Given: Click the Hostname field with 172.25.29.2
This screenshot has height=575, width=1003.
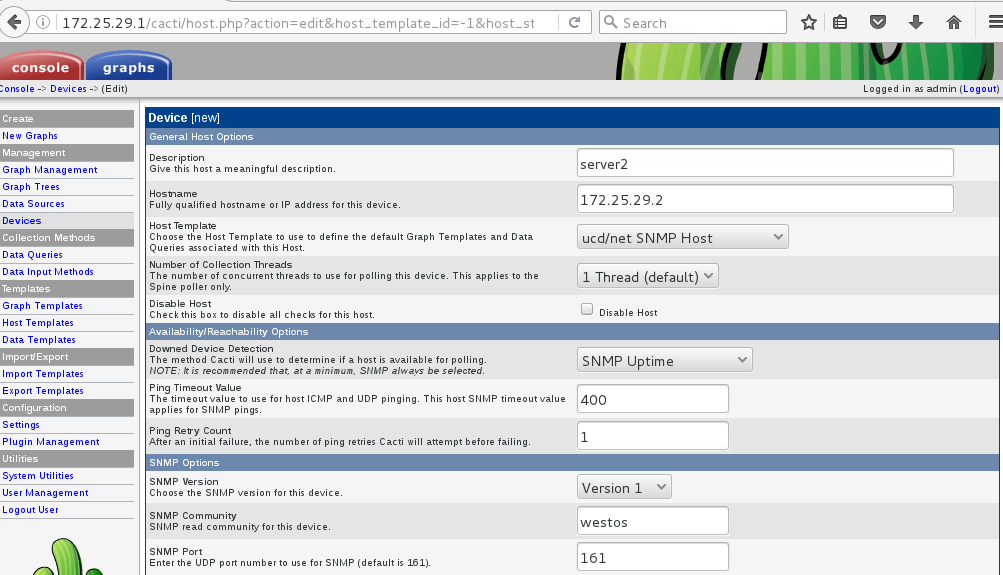Looking at the screenshot, I should 765,199.
